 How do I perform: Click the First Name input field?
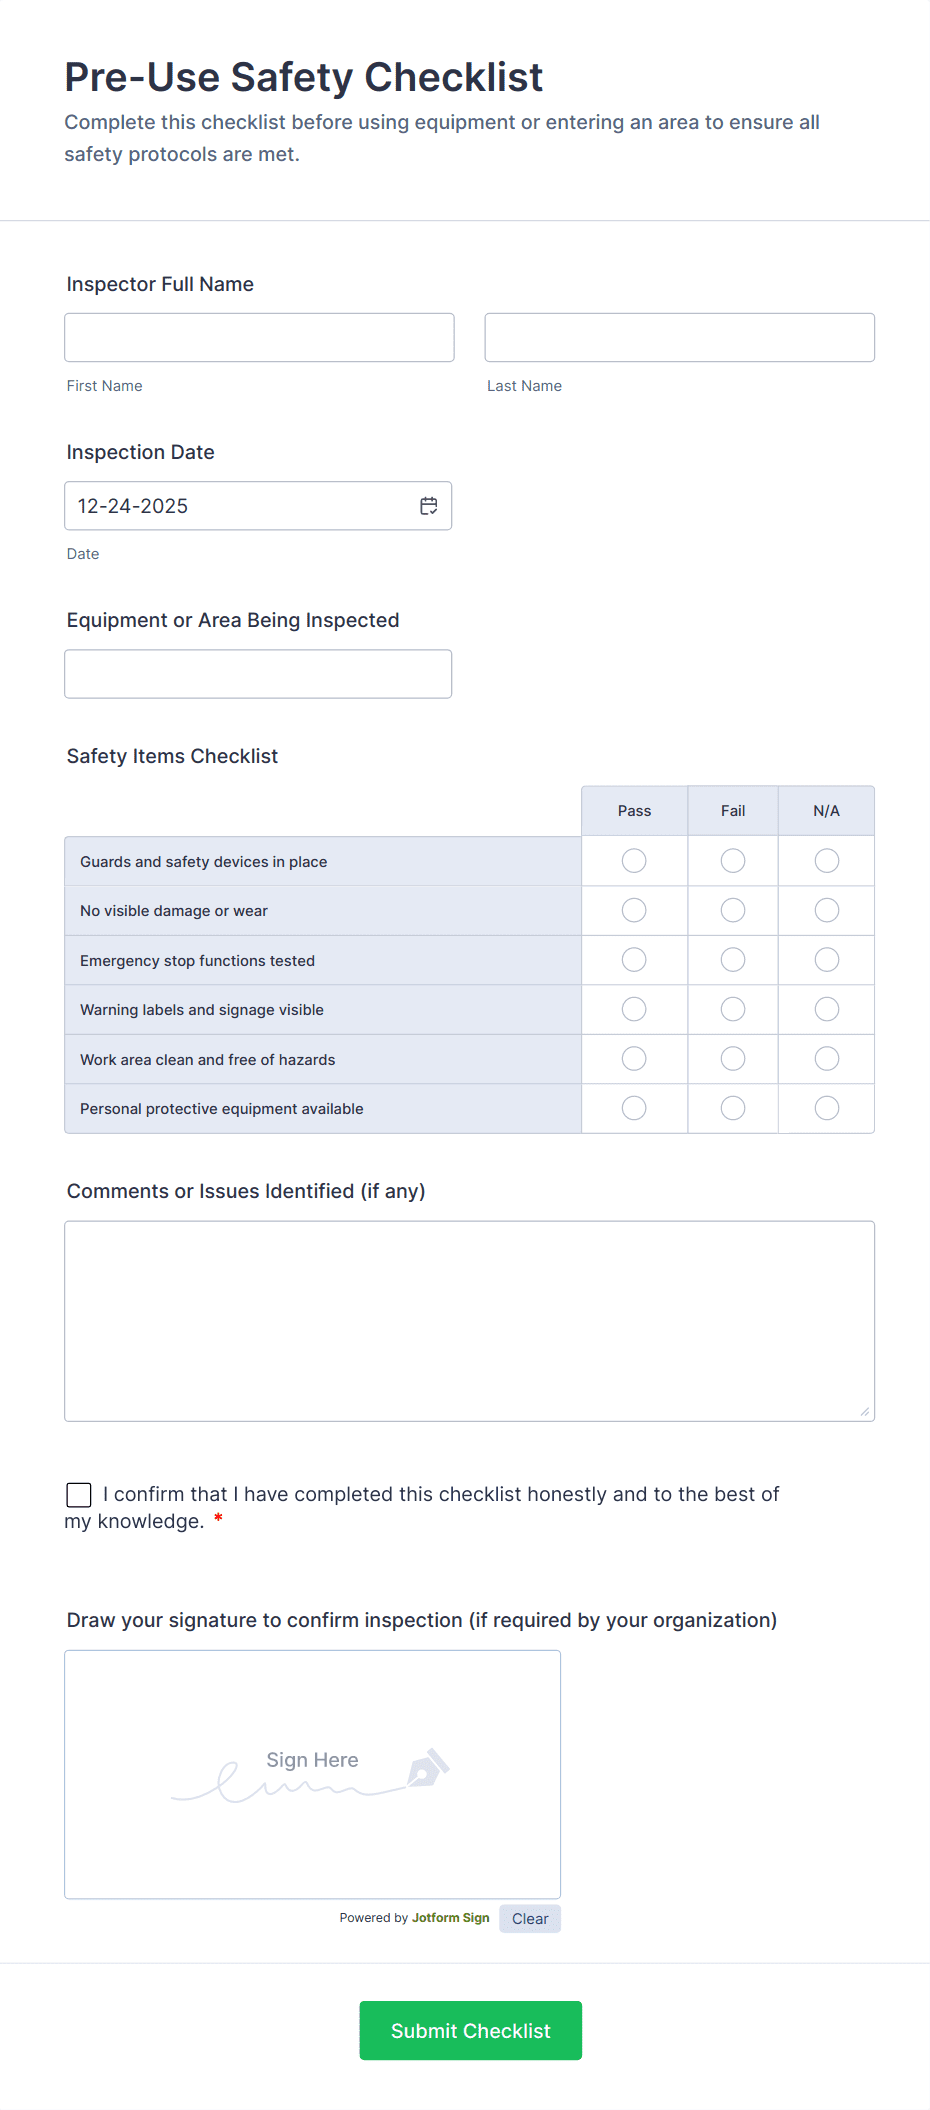point(259,337)
